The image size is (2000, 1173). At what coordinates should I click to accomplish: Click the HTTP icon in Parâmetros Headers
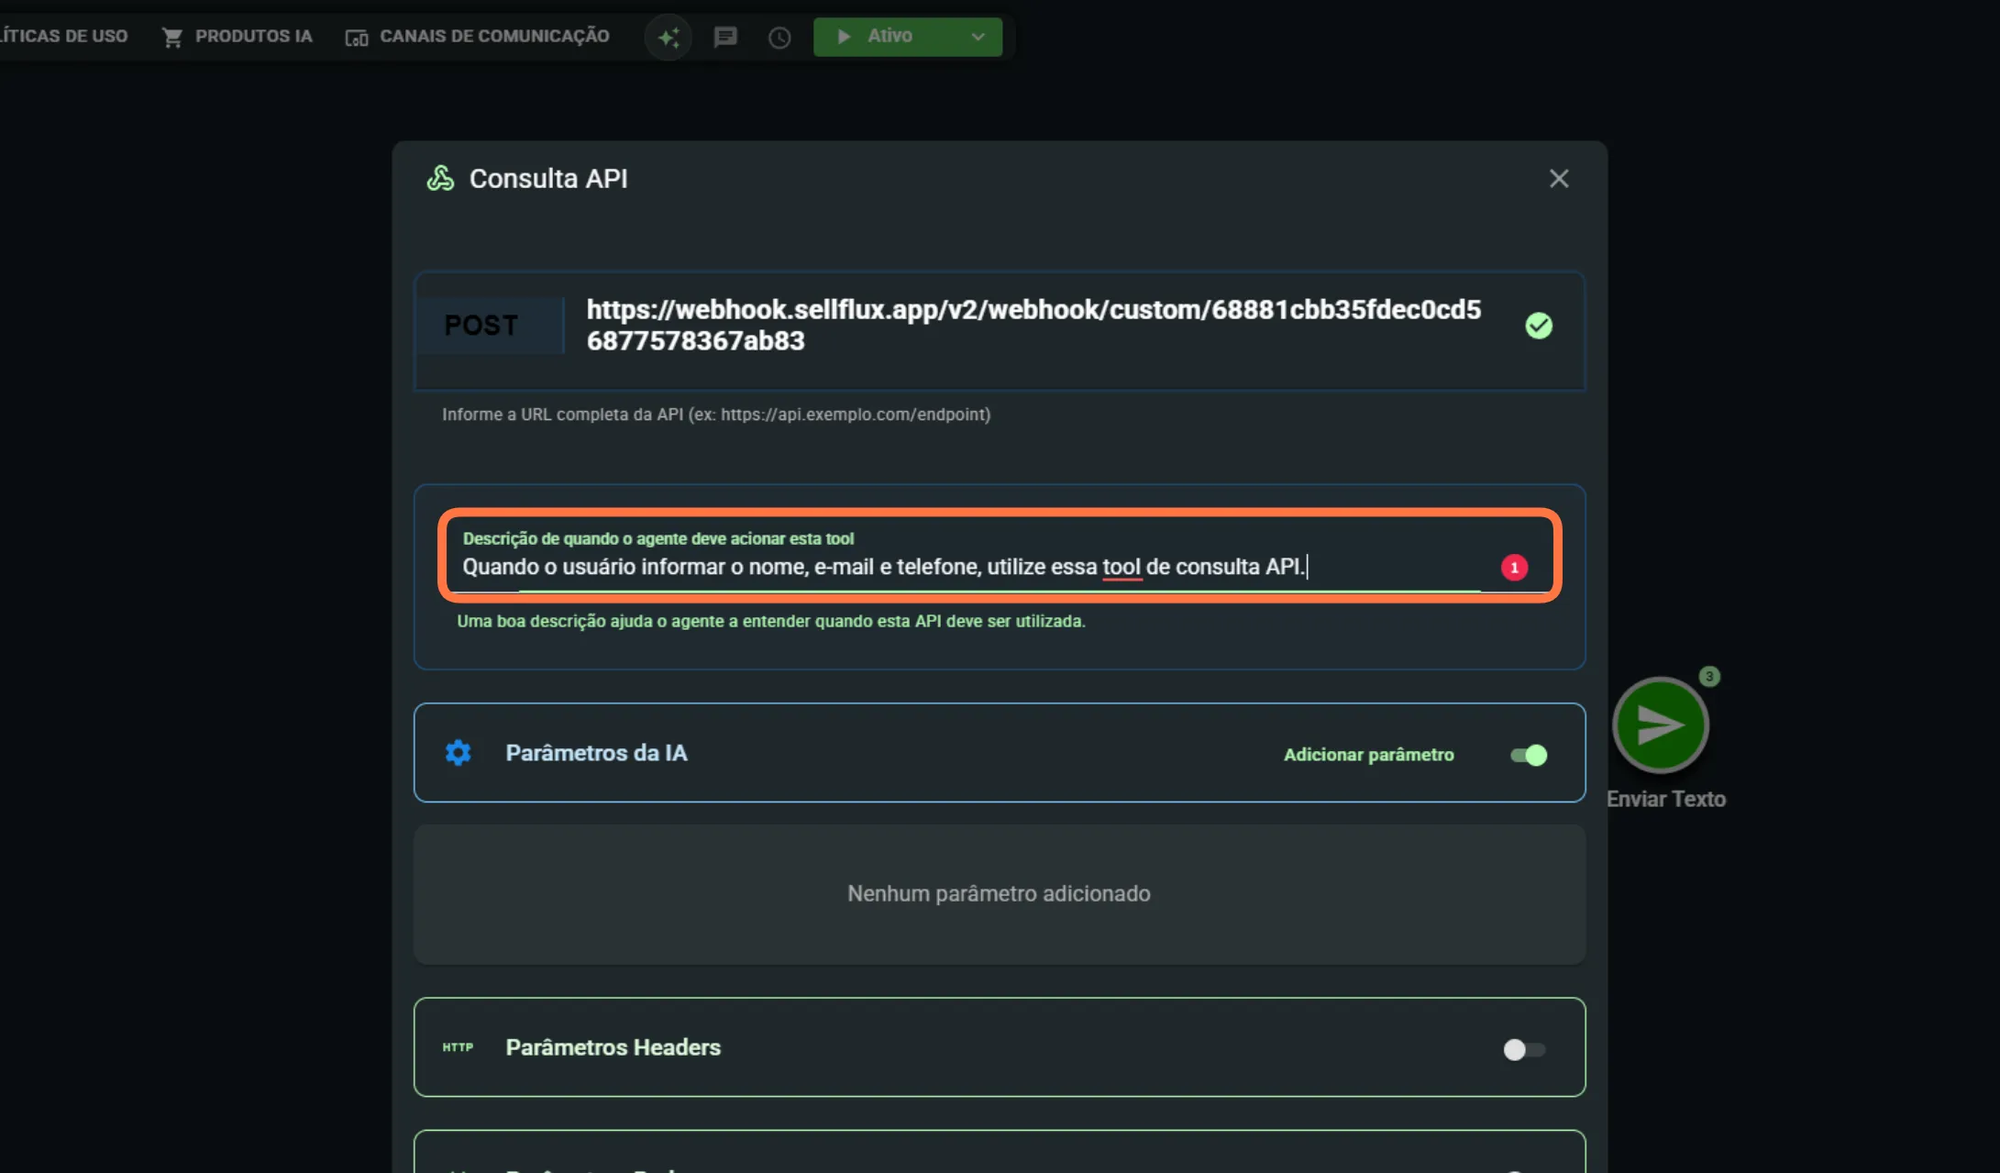point(458,1047)
